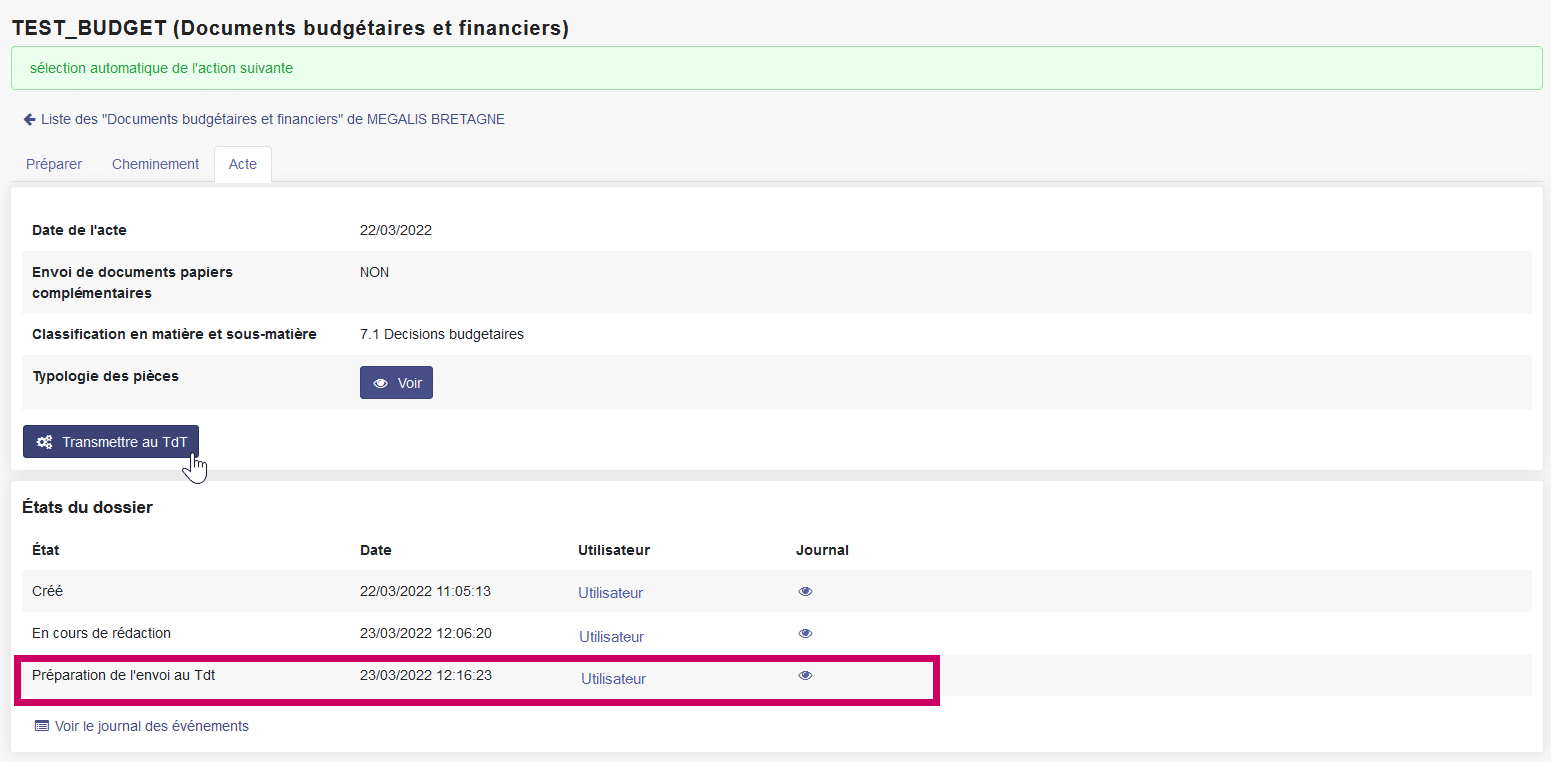Open the Cheminement tab
Screen dimensions: 1551x762
coord(155,164)
